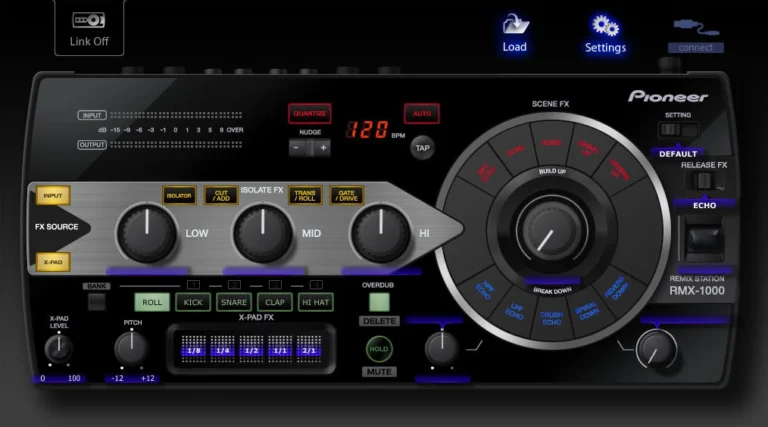Image resolution: width=768 pixels, height=427 pixels.
Task: Enable the QUANTIZE button
Action: coord(310,114)
